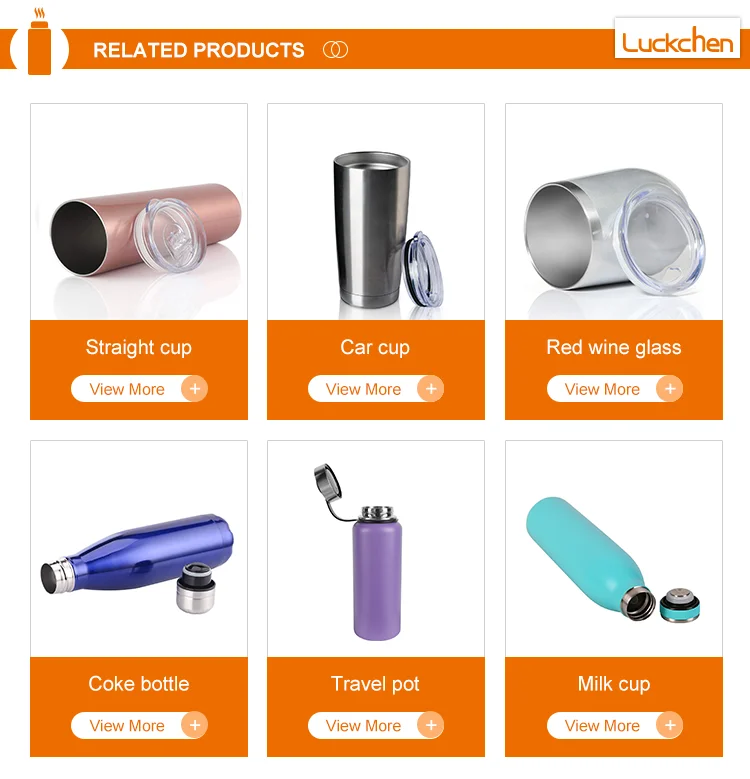
Task: Click the plus icon under Milk cup
Action: tap(670, 725)
